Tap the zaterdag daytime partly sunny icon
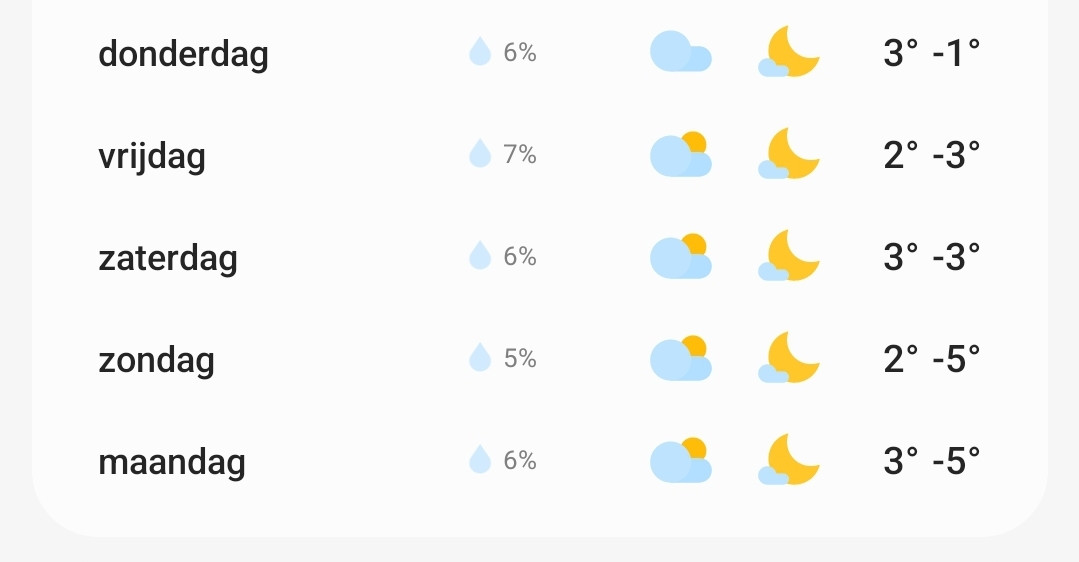This screenshot has height=562, width=1079. (x=681, y=256)
